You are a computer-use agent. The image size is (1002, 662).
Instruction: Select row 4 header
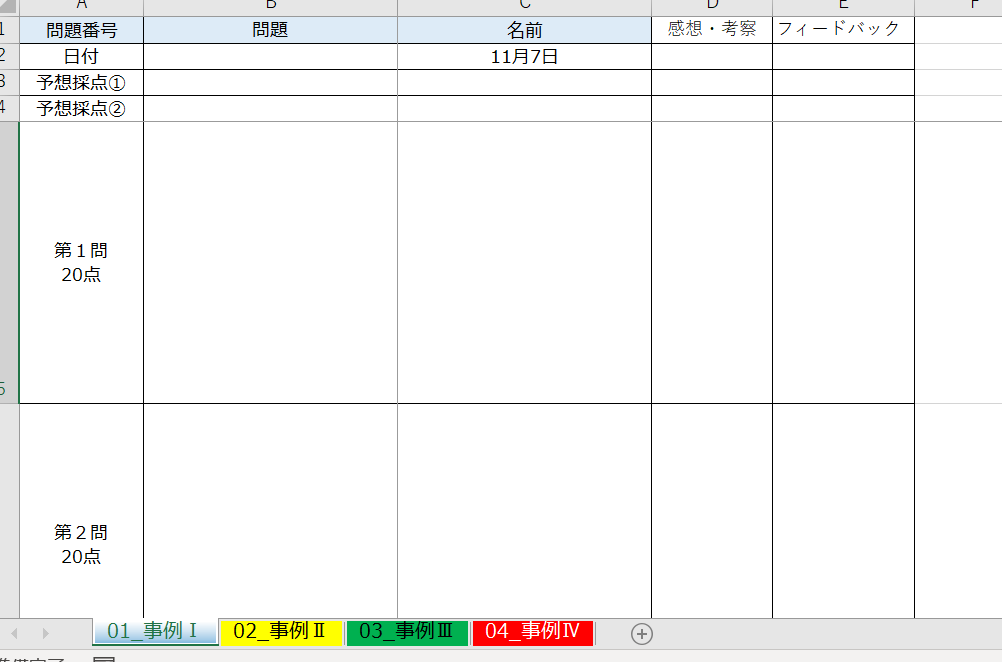click(9, 109)
